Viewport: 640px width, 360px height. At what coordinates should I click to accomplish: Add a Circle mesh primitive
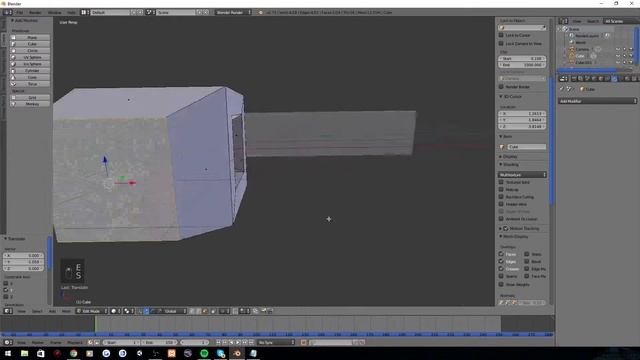30,51
